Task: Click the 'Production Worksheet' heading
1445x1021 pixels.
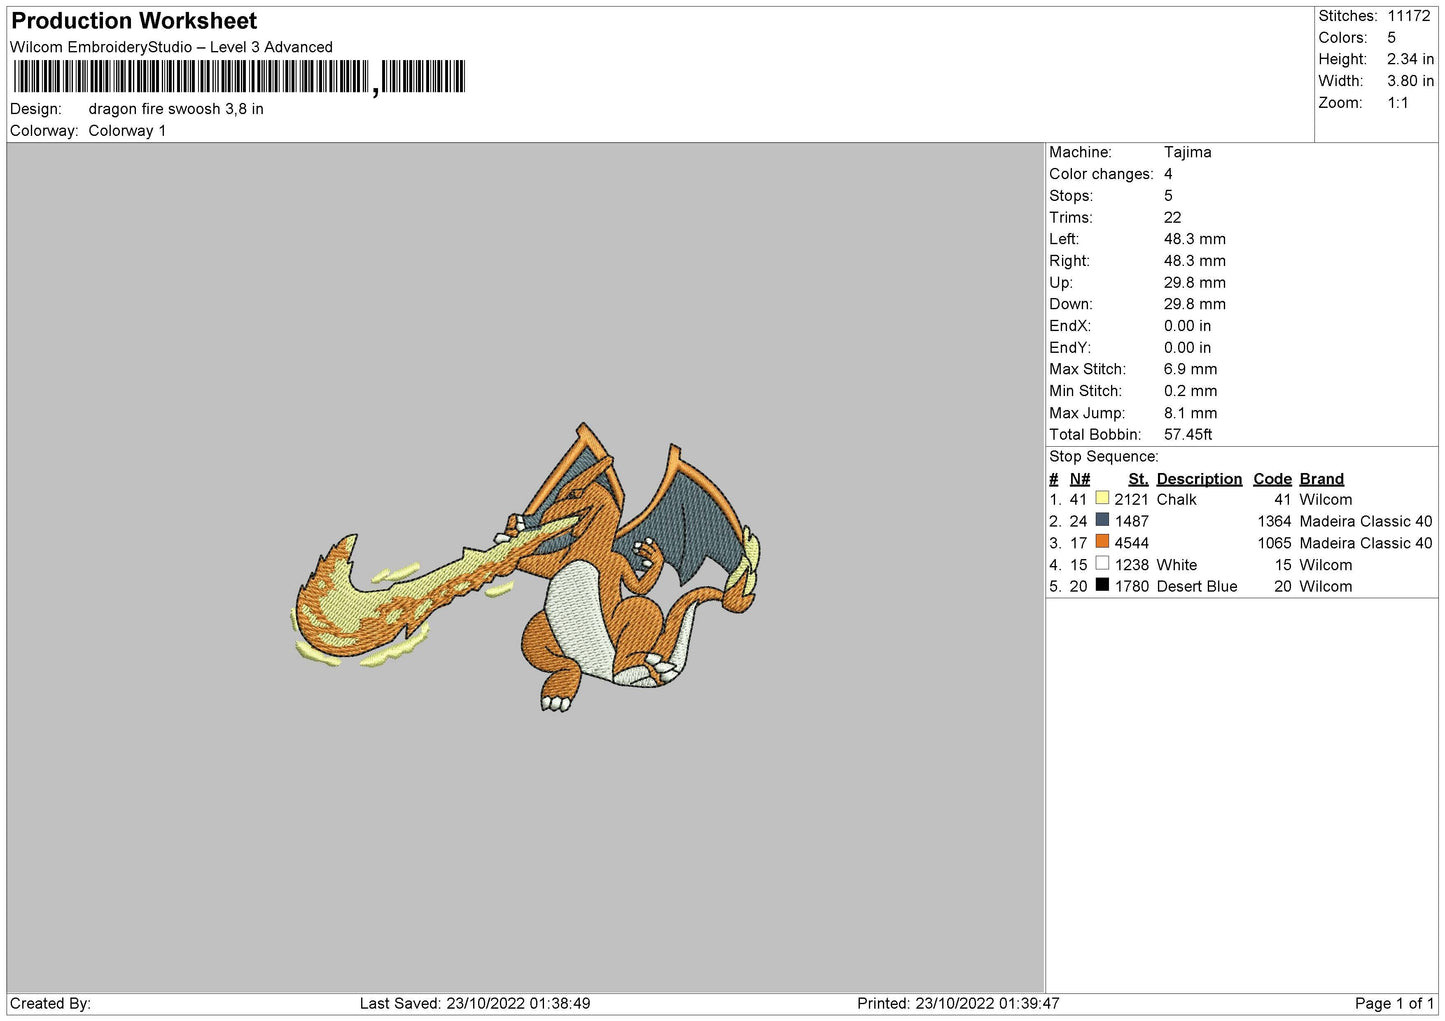Action: click(x=134, y=21)
